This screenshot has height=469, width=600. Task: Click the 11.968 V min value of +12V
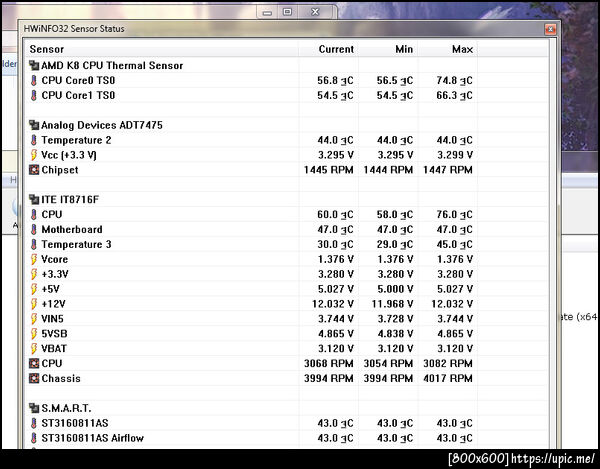(x=392, y=304)
